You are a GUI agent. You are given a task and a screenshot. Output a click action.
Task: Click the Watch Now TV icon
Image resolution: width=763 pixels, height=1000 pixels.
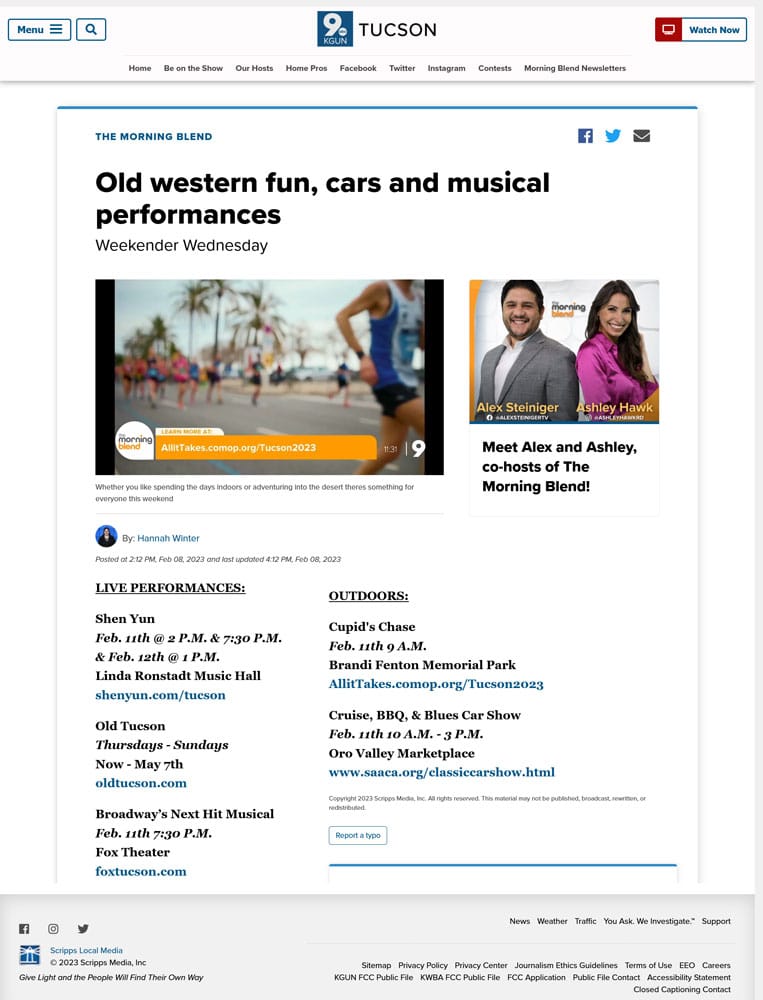pos(669,29)
